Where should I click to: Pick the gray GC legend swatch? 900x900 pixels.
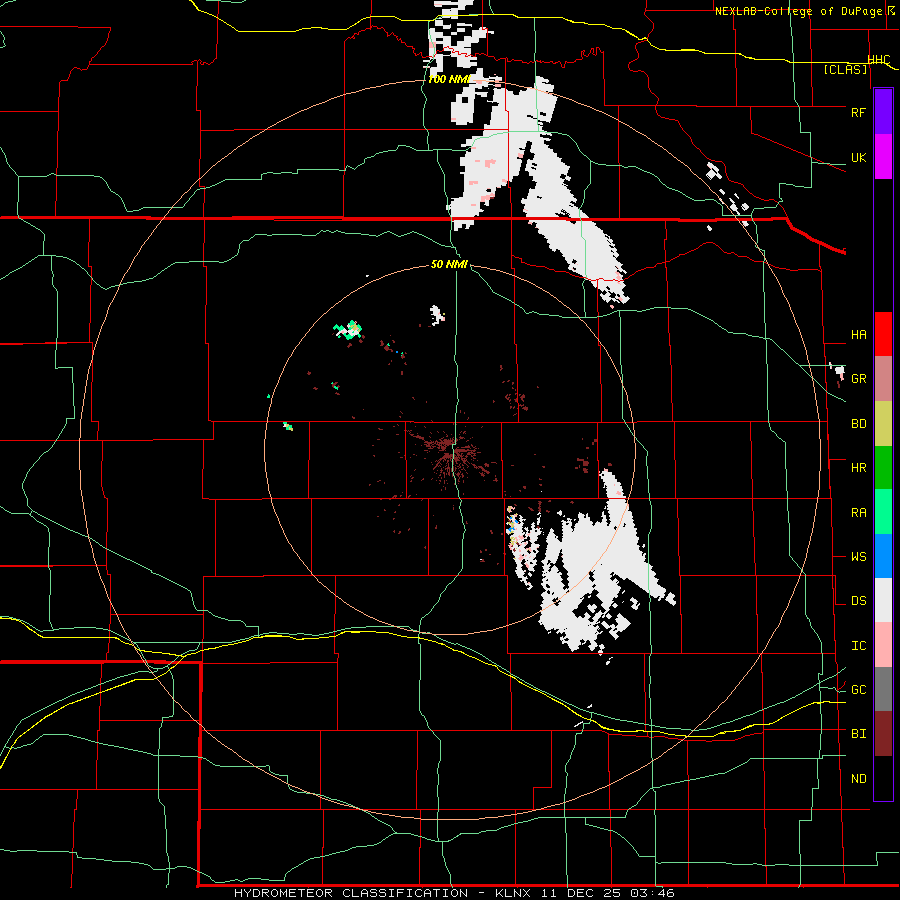[883, 689]
